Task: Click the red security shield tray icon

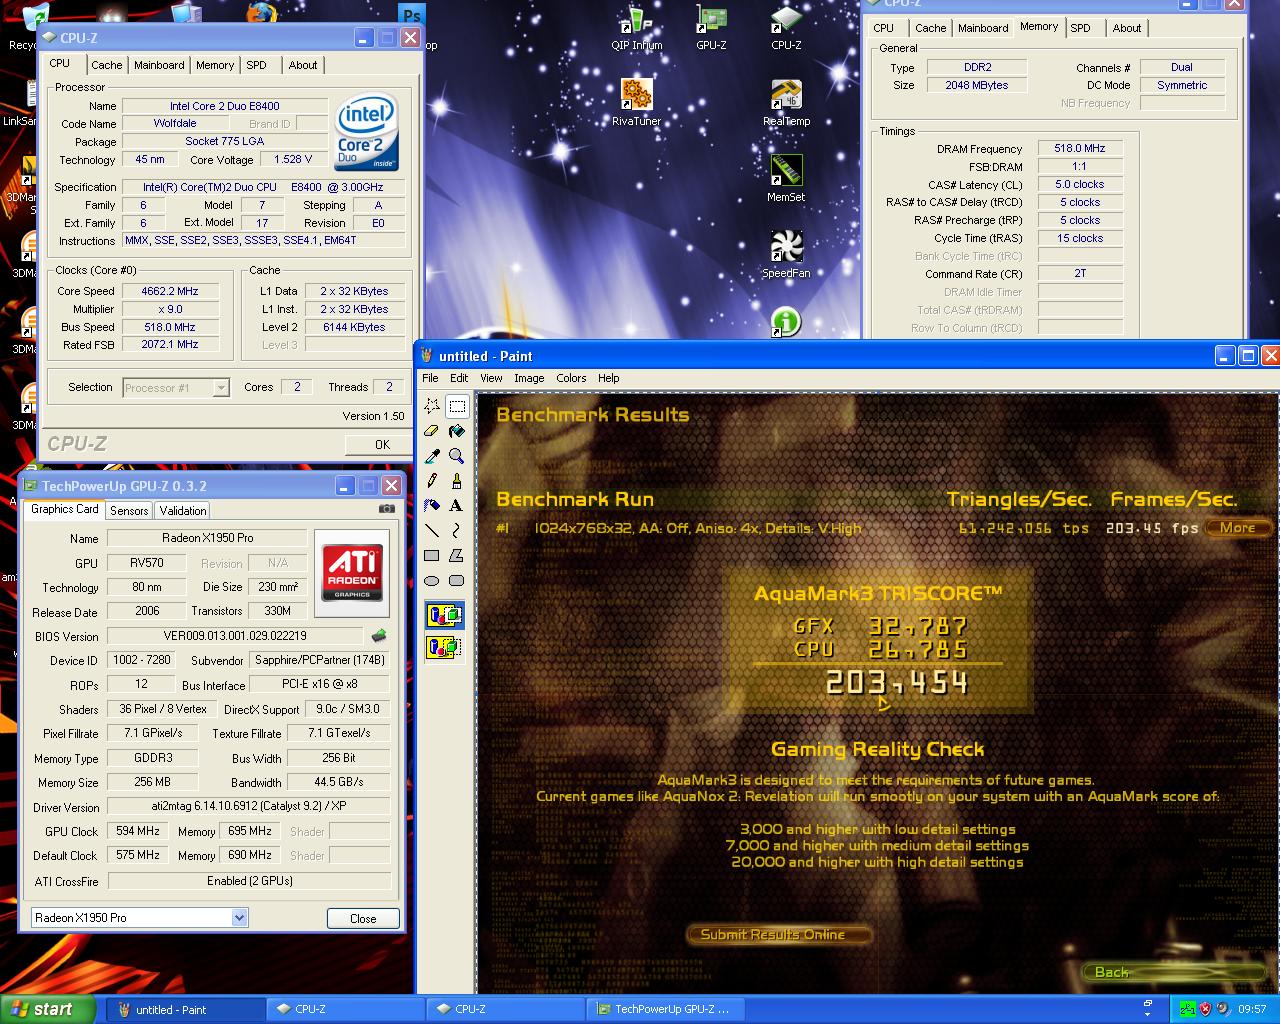Action: click(1204, 1009)
